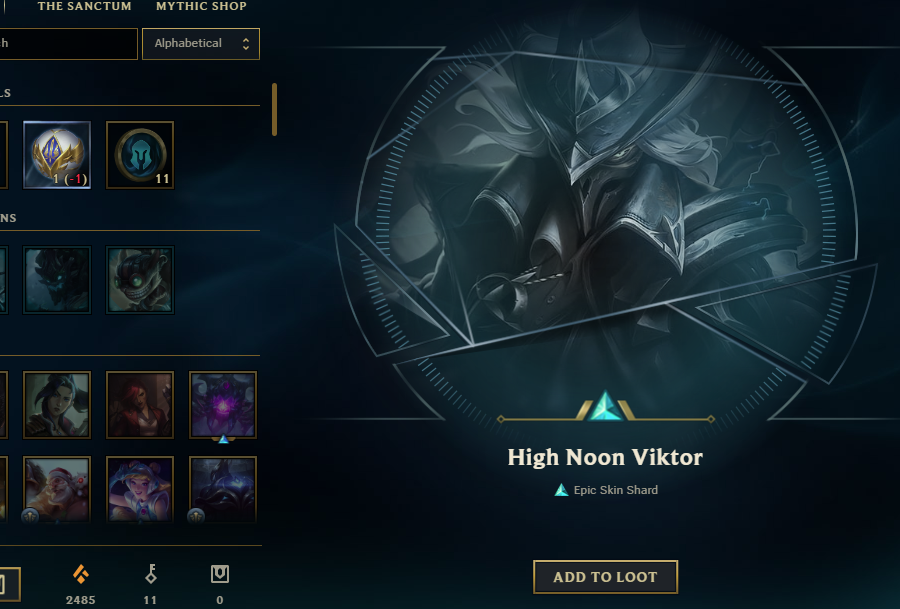Screen dimensions: 900x609
Task: Click the loot search input field
Action: point(68,44)
